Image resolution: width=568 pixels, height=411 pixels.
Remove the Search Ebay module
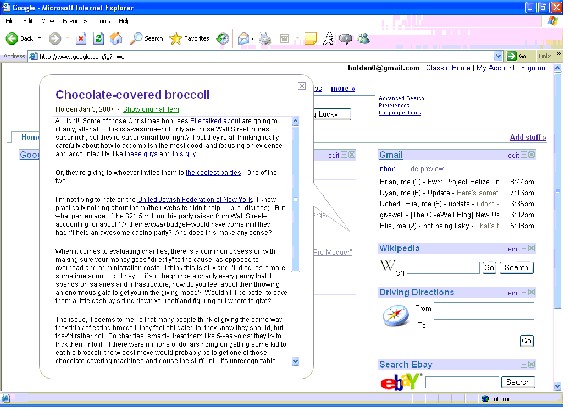[x=531, y=364]
